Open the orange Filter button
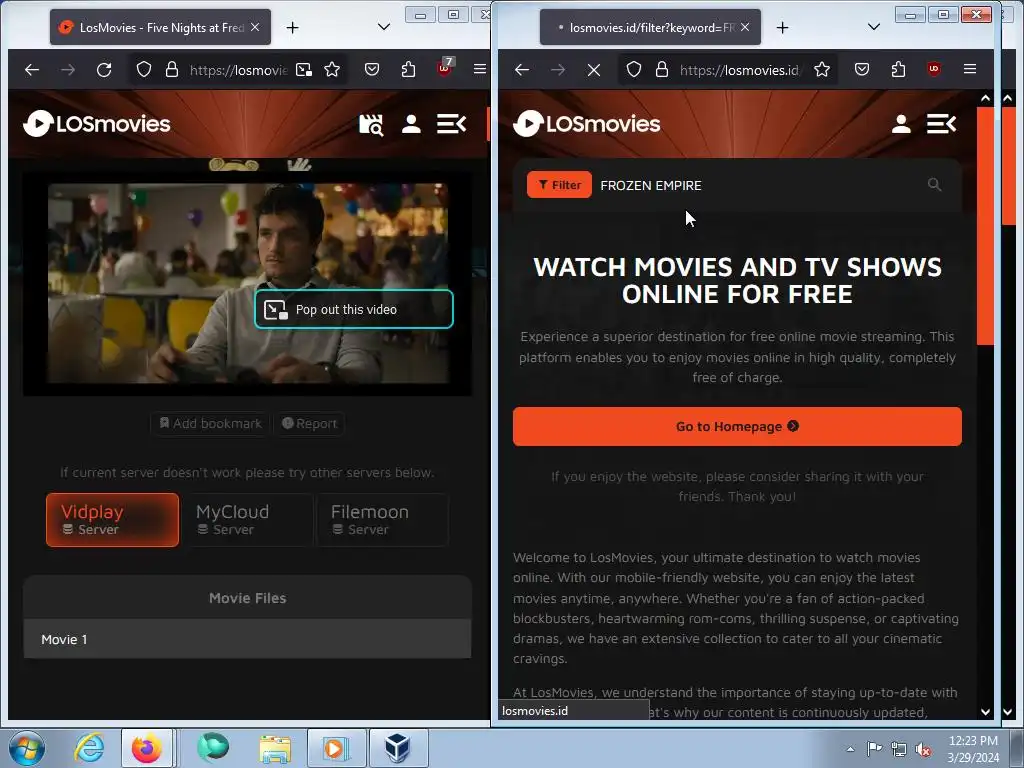The image size is (1024, 768). click(559, 185)
